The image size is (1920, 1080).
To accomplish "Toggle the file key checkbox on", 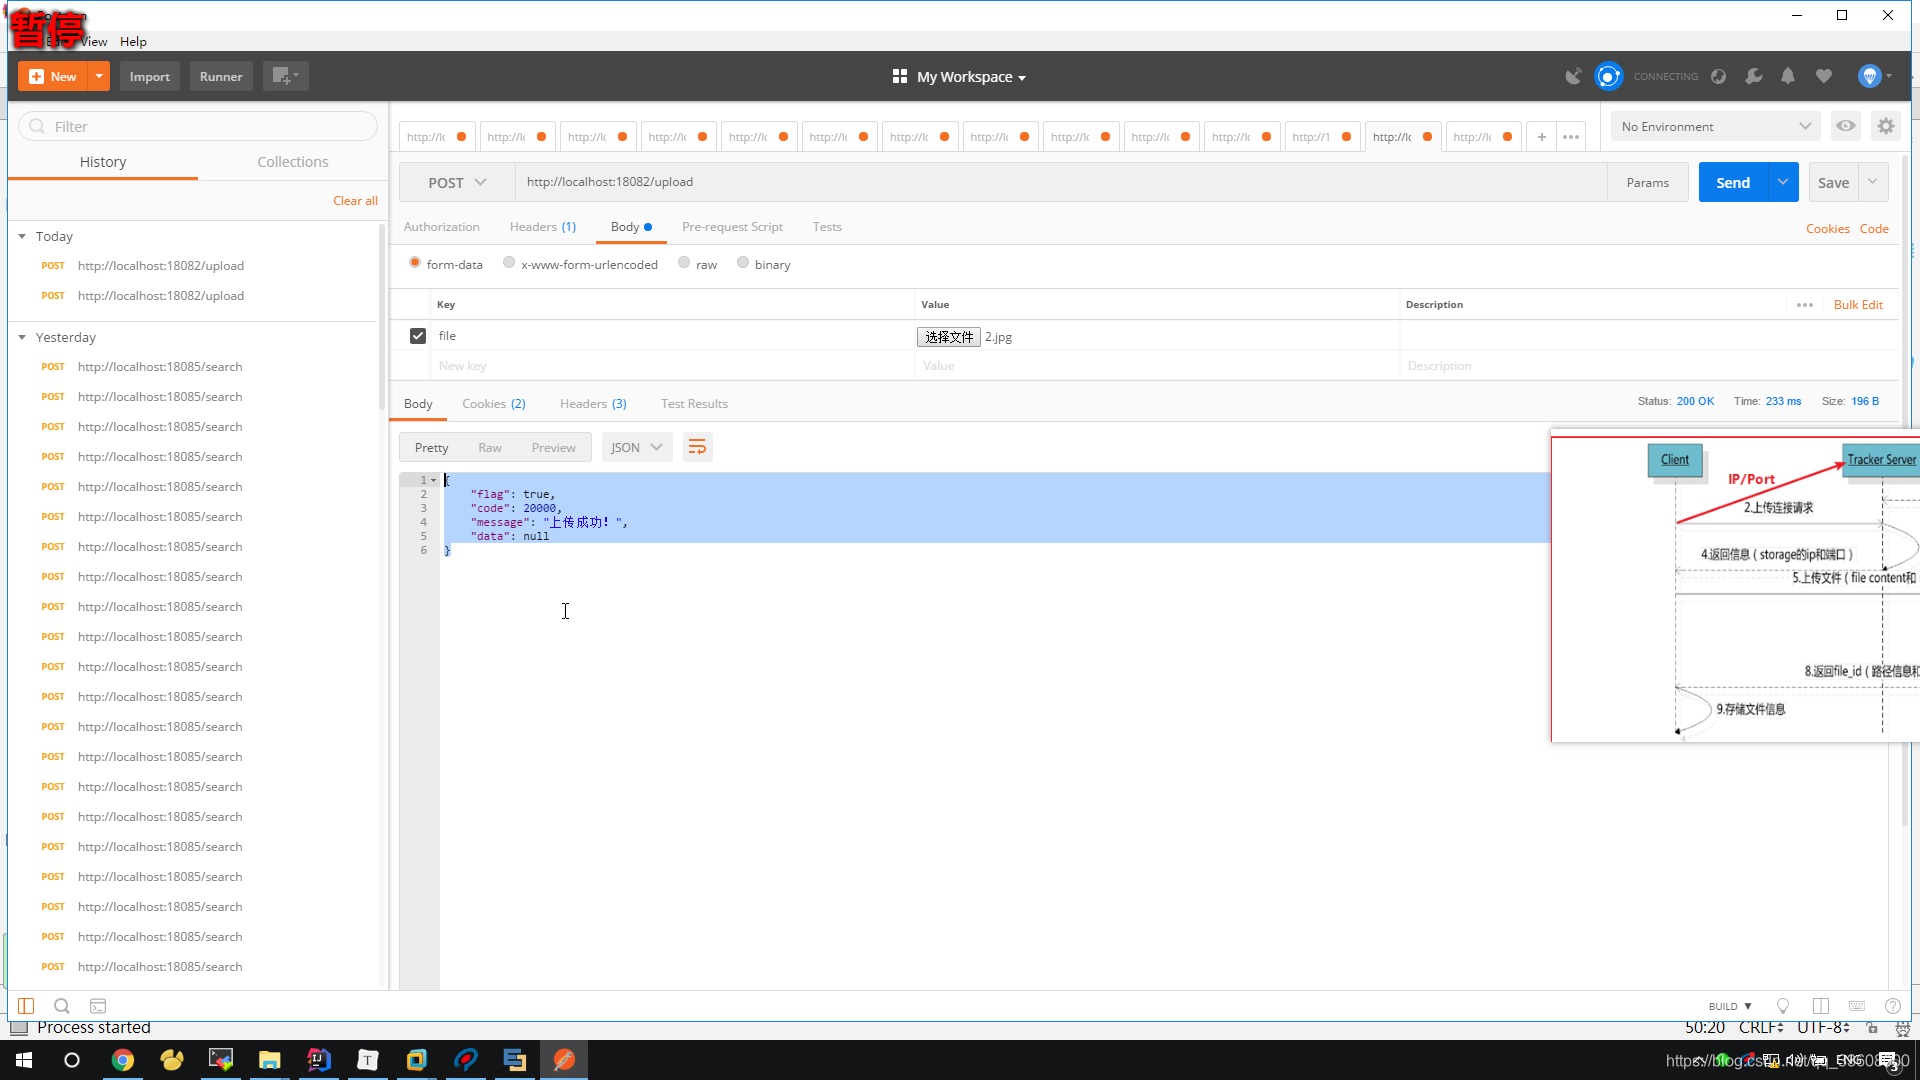I will click(x=418, y=335).
